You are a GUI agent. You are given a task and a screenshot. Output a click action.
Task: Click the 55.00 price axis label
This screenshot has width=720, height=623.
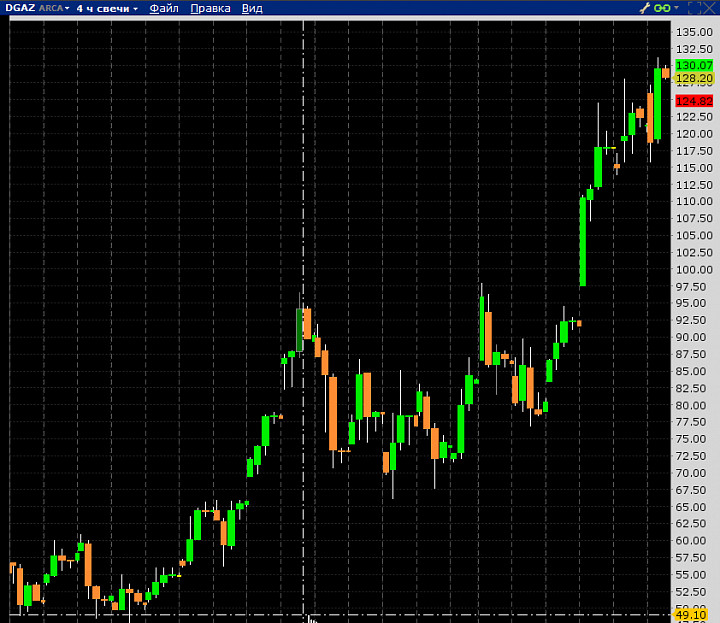tap(691, 574)
